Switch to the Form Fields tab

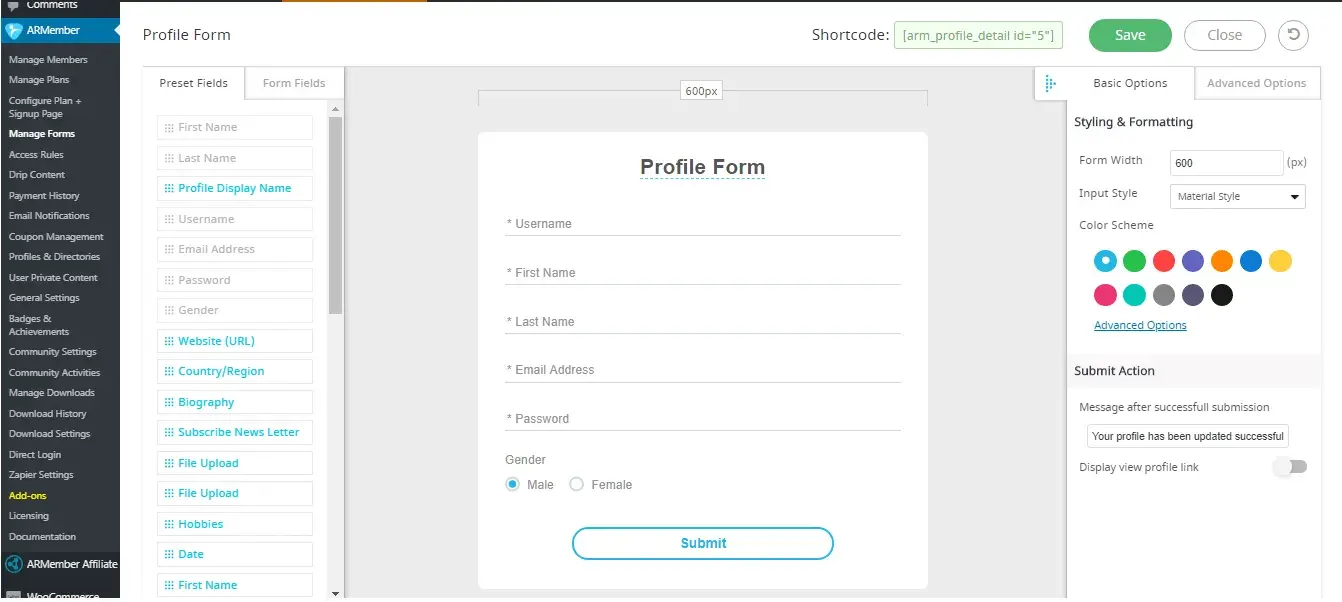[294, 83]
